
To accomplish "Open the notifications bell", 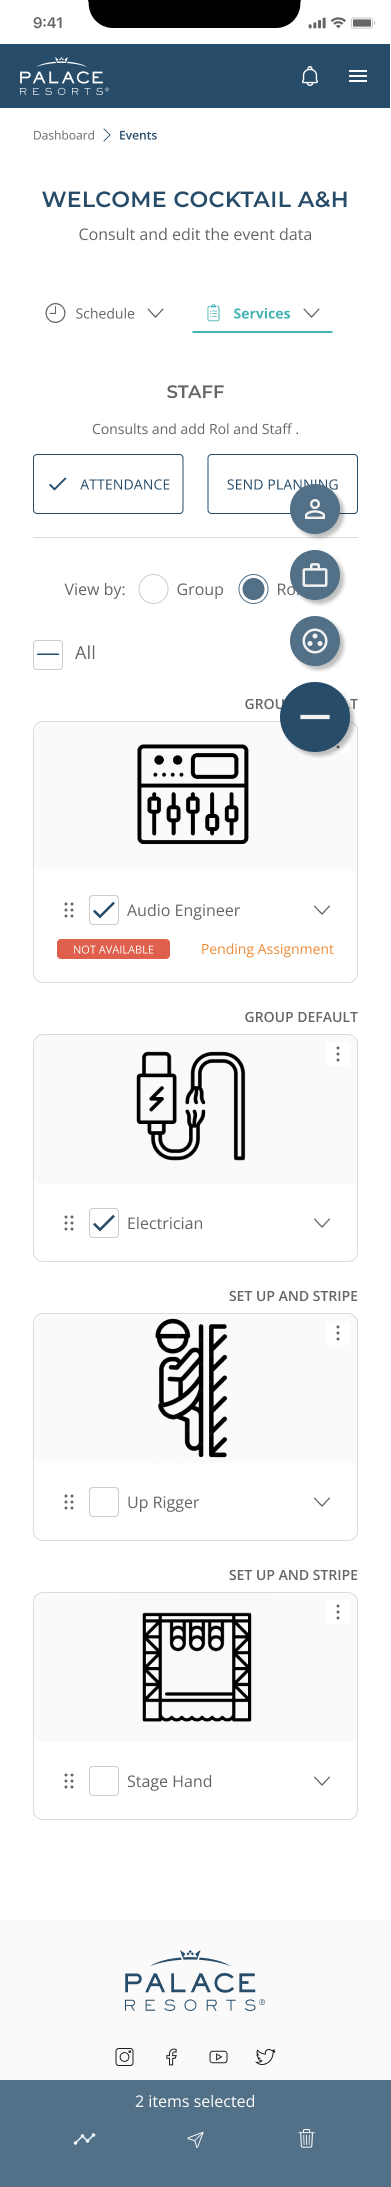I will coord(310,76).
